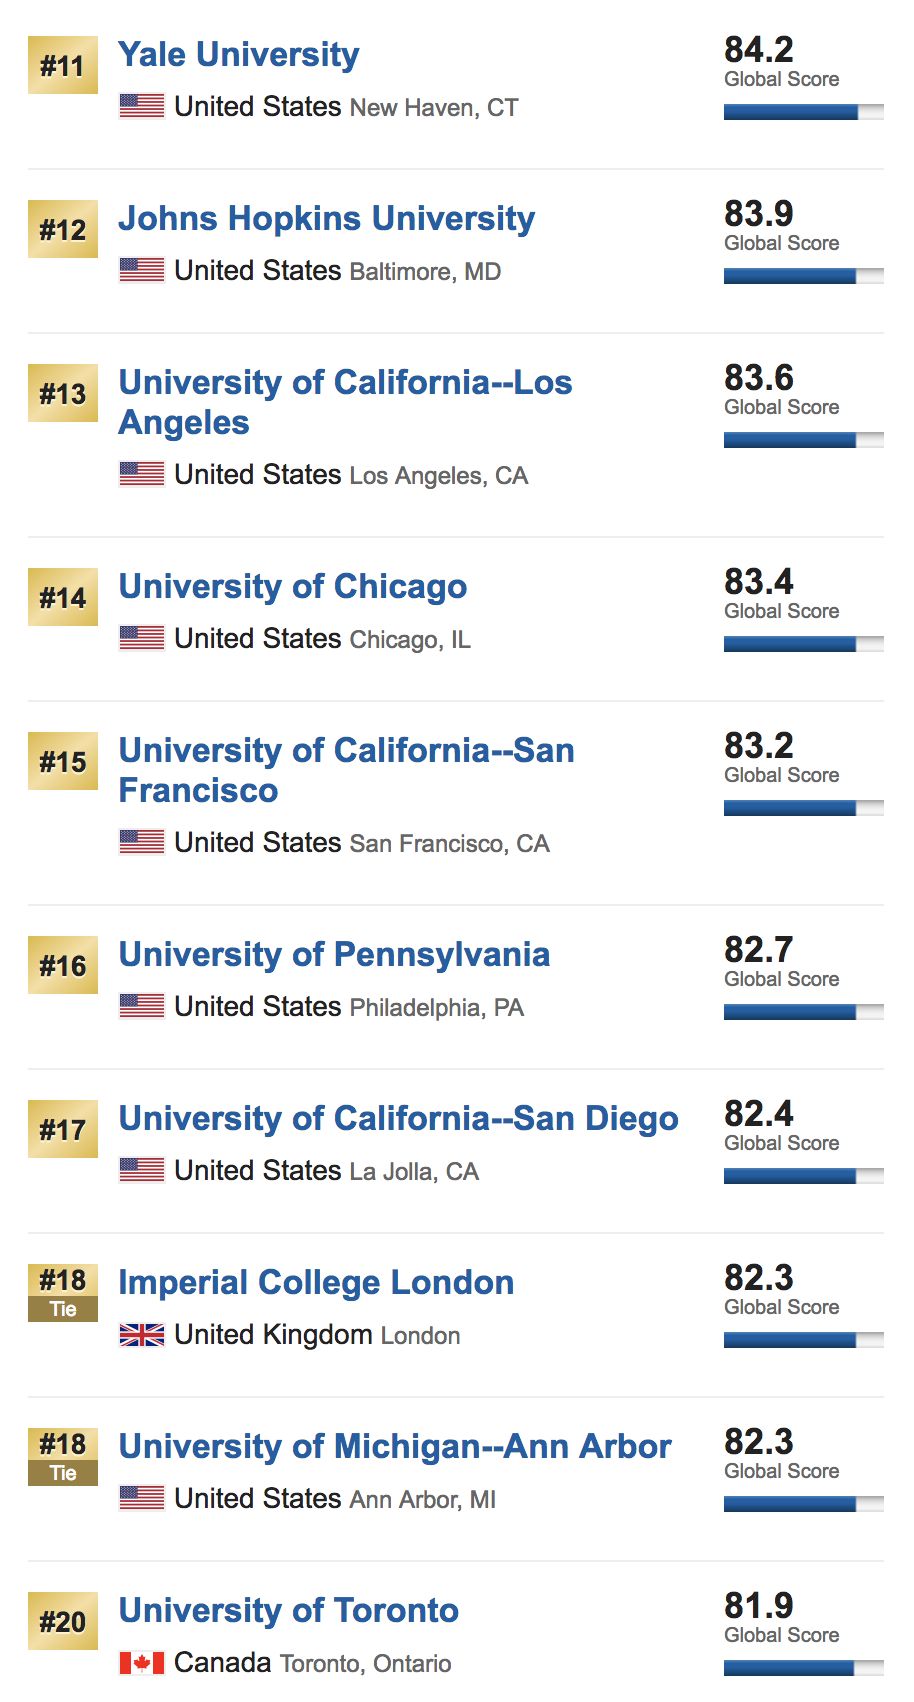Click Yale's 84.2 global score bar
This screenshot has height=1702, width=914.
click(803, 112)
